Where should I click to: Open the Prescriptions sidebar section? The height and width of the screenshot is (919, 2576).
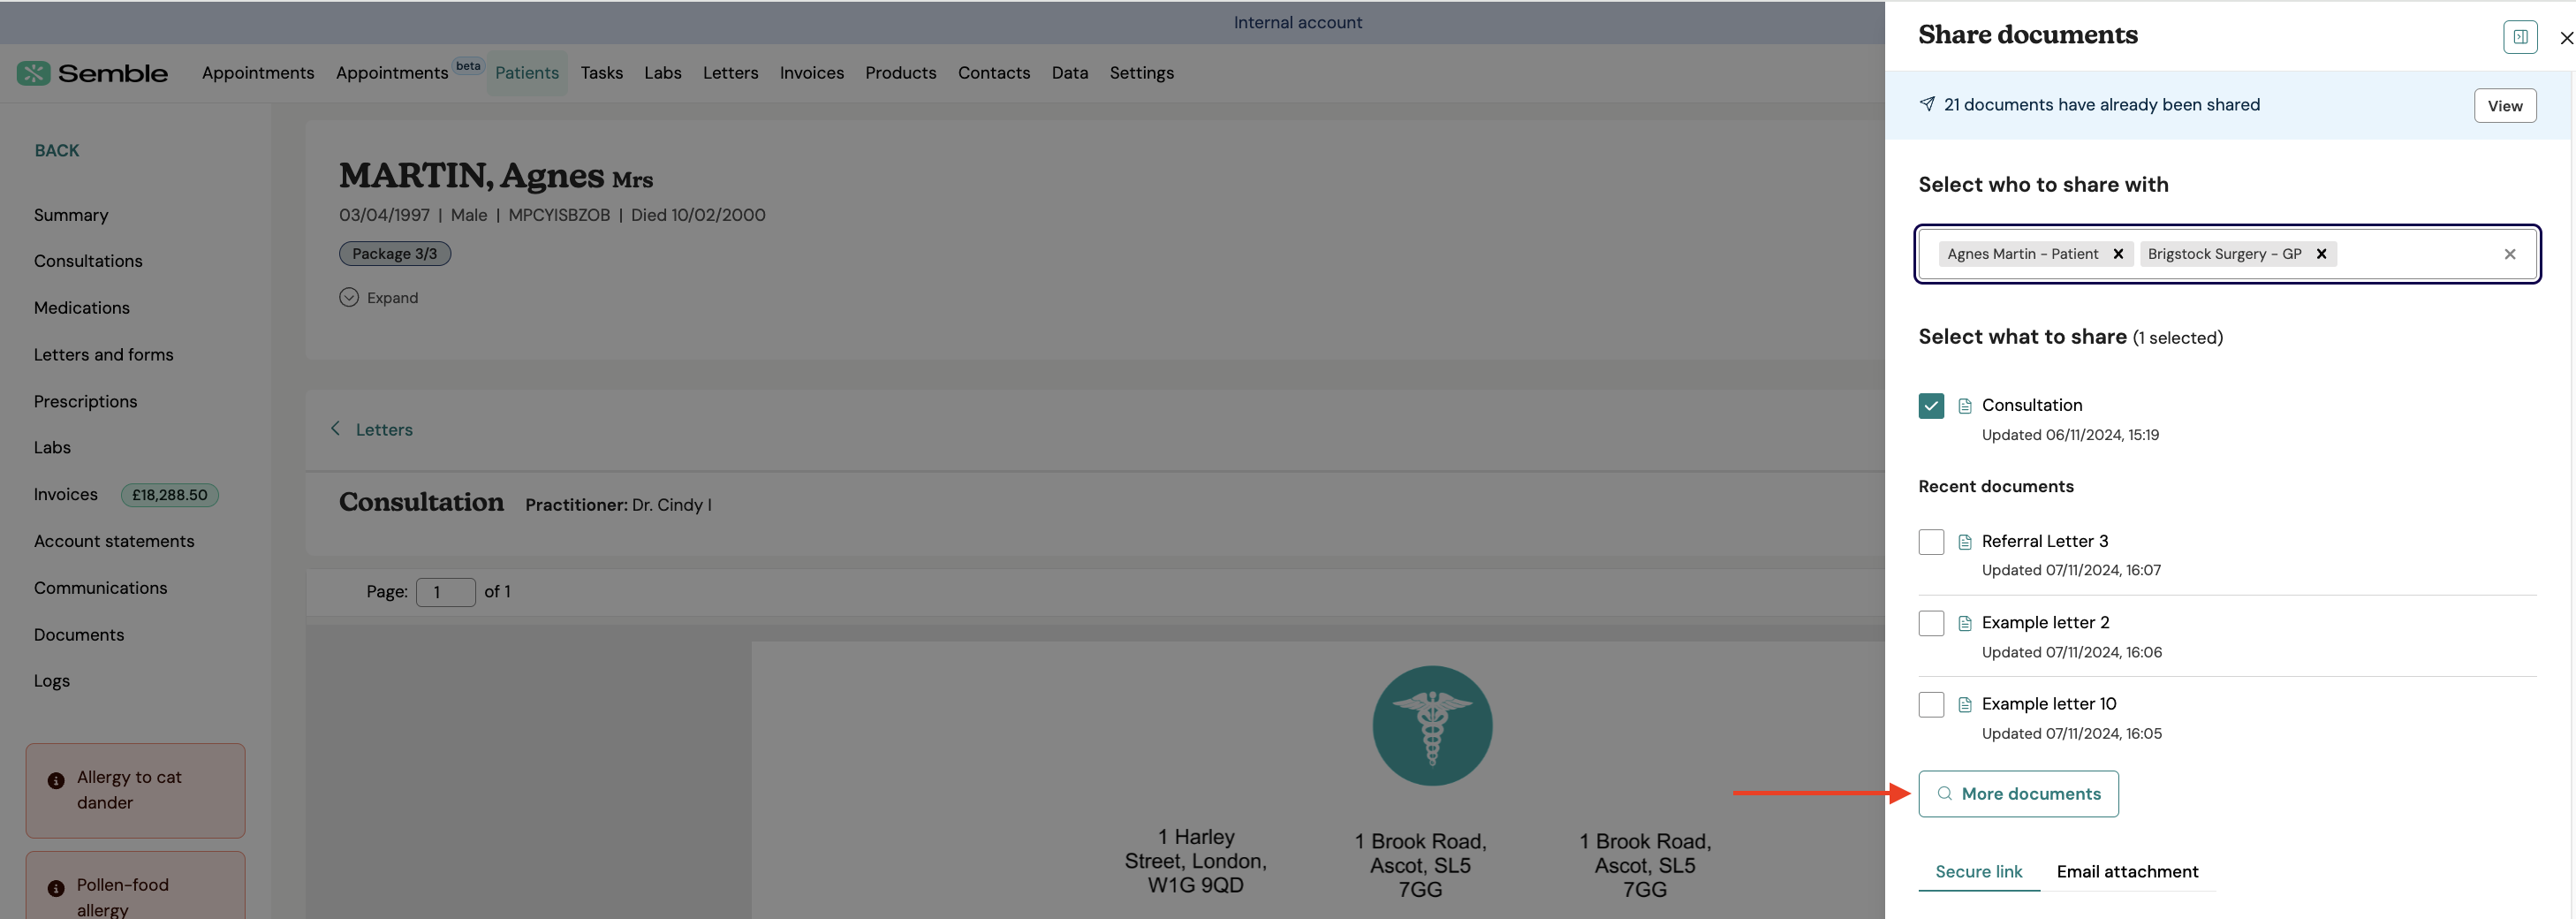coord(86,402)
